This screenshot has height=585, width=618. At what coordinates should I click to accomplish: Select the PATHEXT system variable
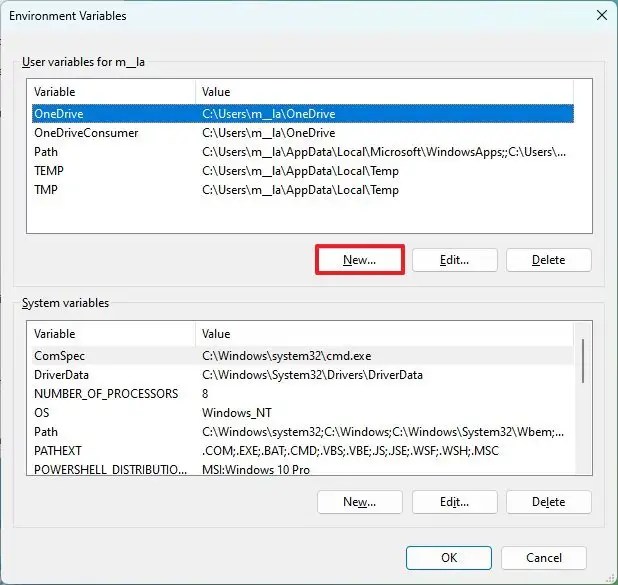(303, 451)
